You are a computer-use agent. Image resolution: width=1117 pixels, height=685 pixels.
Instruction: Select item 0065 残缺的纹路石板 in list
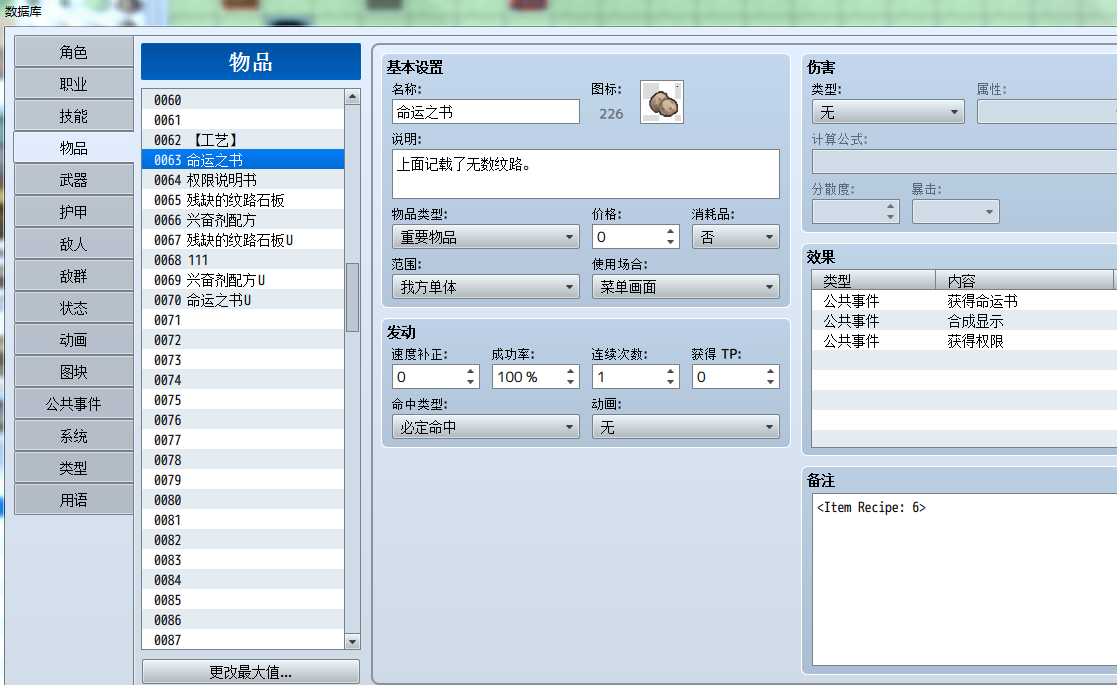click(x=243, y=200)
